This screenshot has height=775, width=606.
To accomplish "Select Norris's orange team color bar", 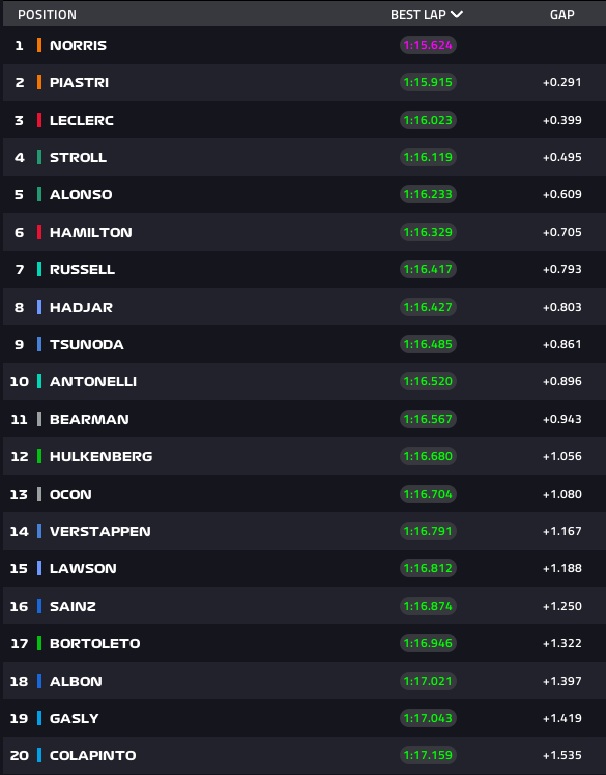I will (38, 45).
